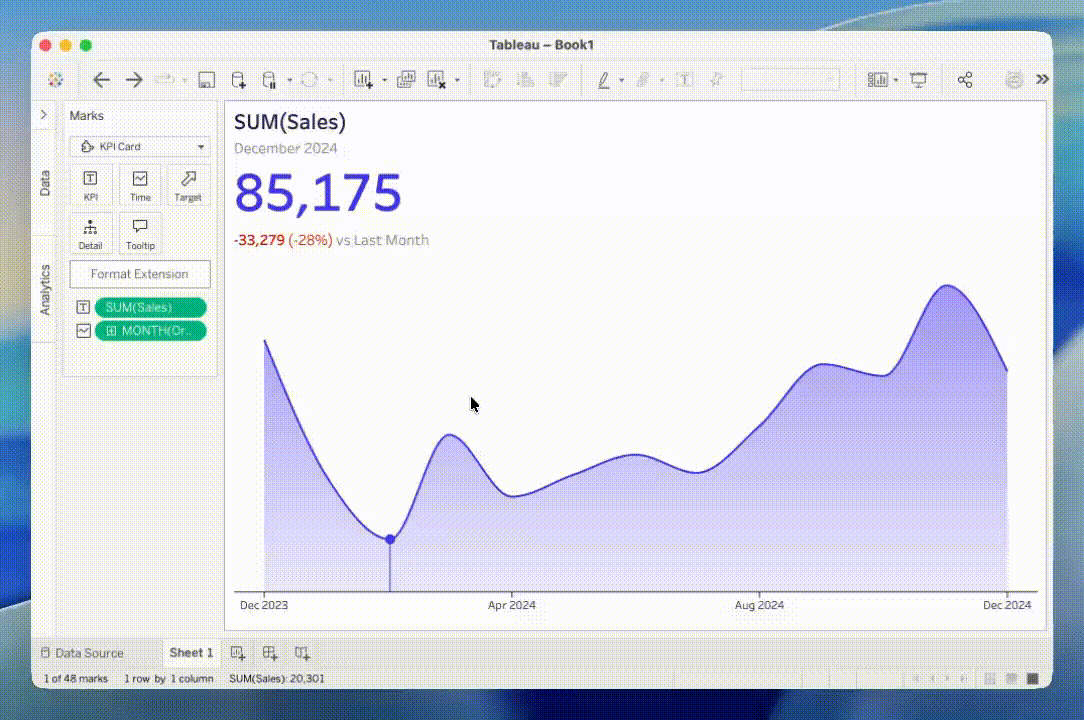This screenshot has height=720, width=1084.
Task: Open the Show Me dropdown arrow
Action: 896,80
